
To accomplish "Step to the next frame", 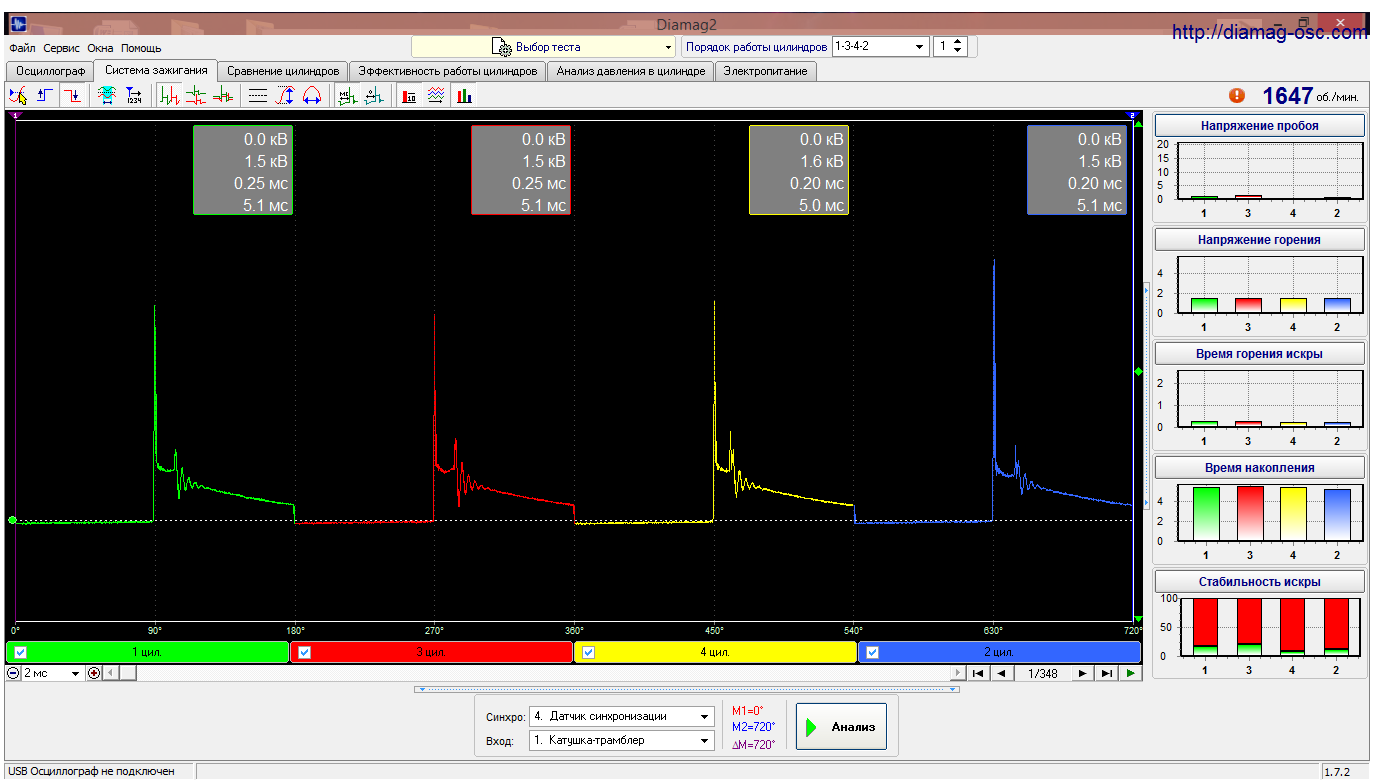I will pos(1082,673).
